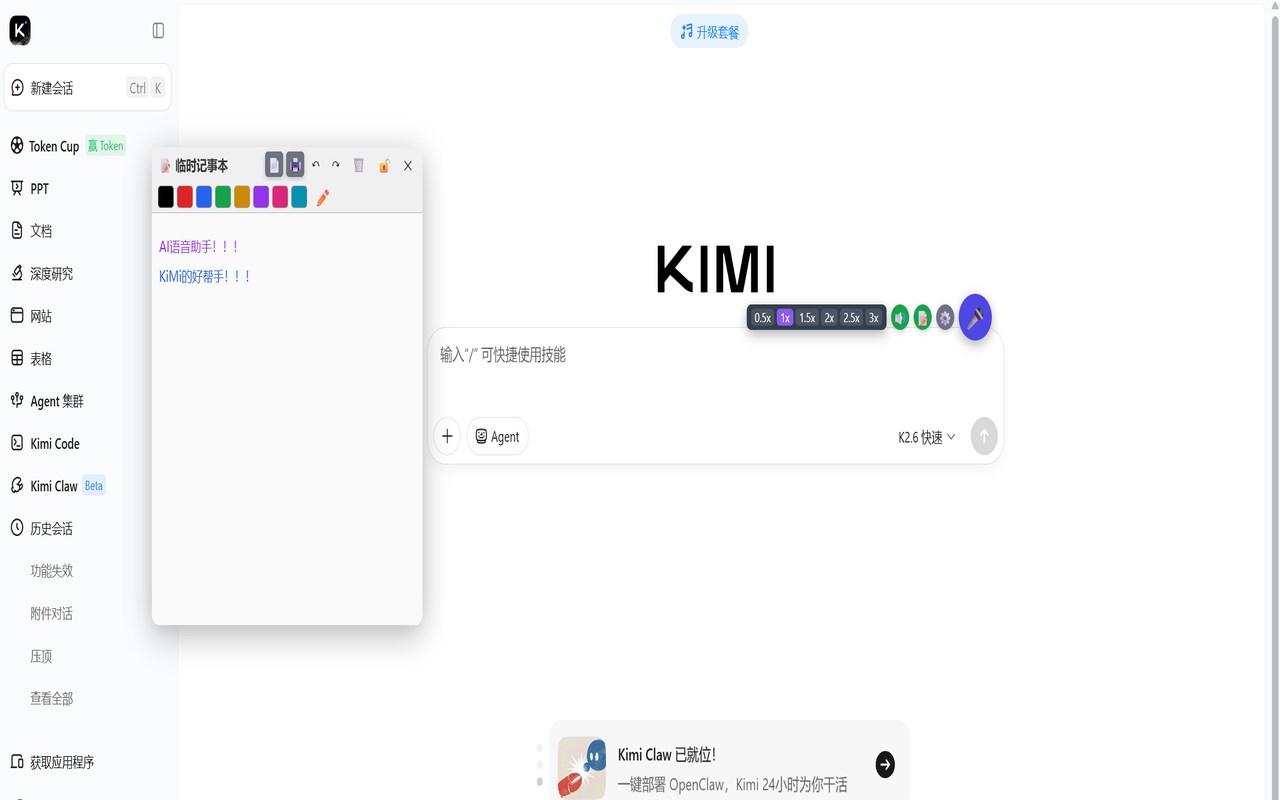Start a new chat with 新建会话
The width and height of the screenshot is (1280, 800).
88,88
